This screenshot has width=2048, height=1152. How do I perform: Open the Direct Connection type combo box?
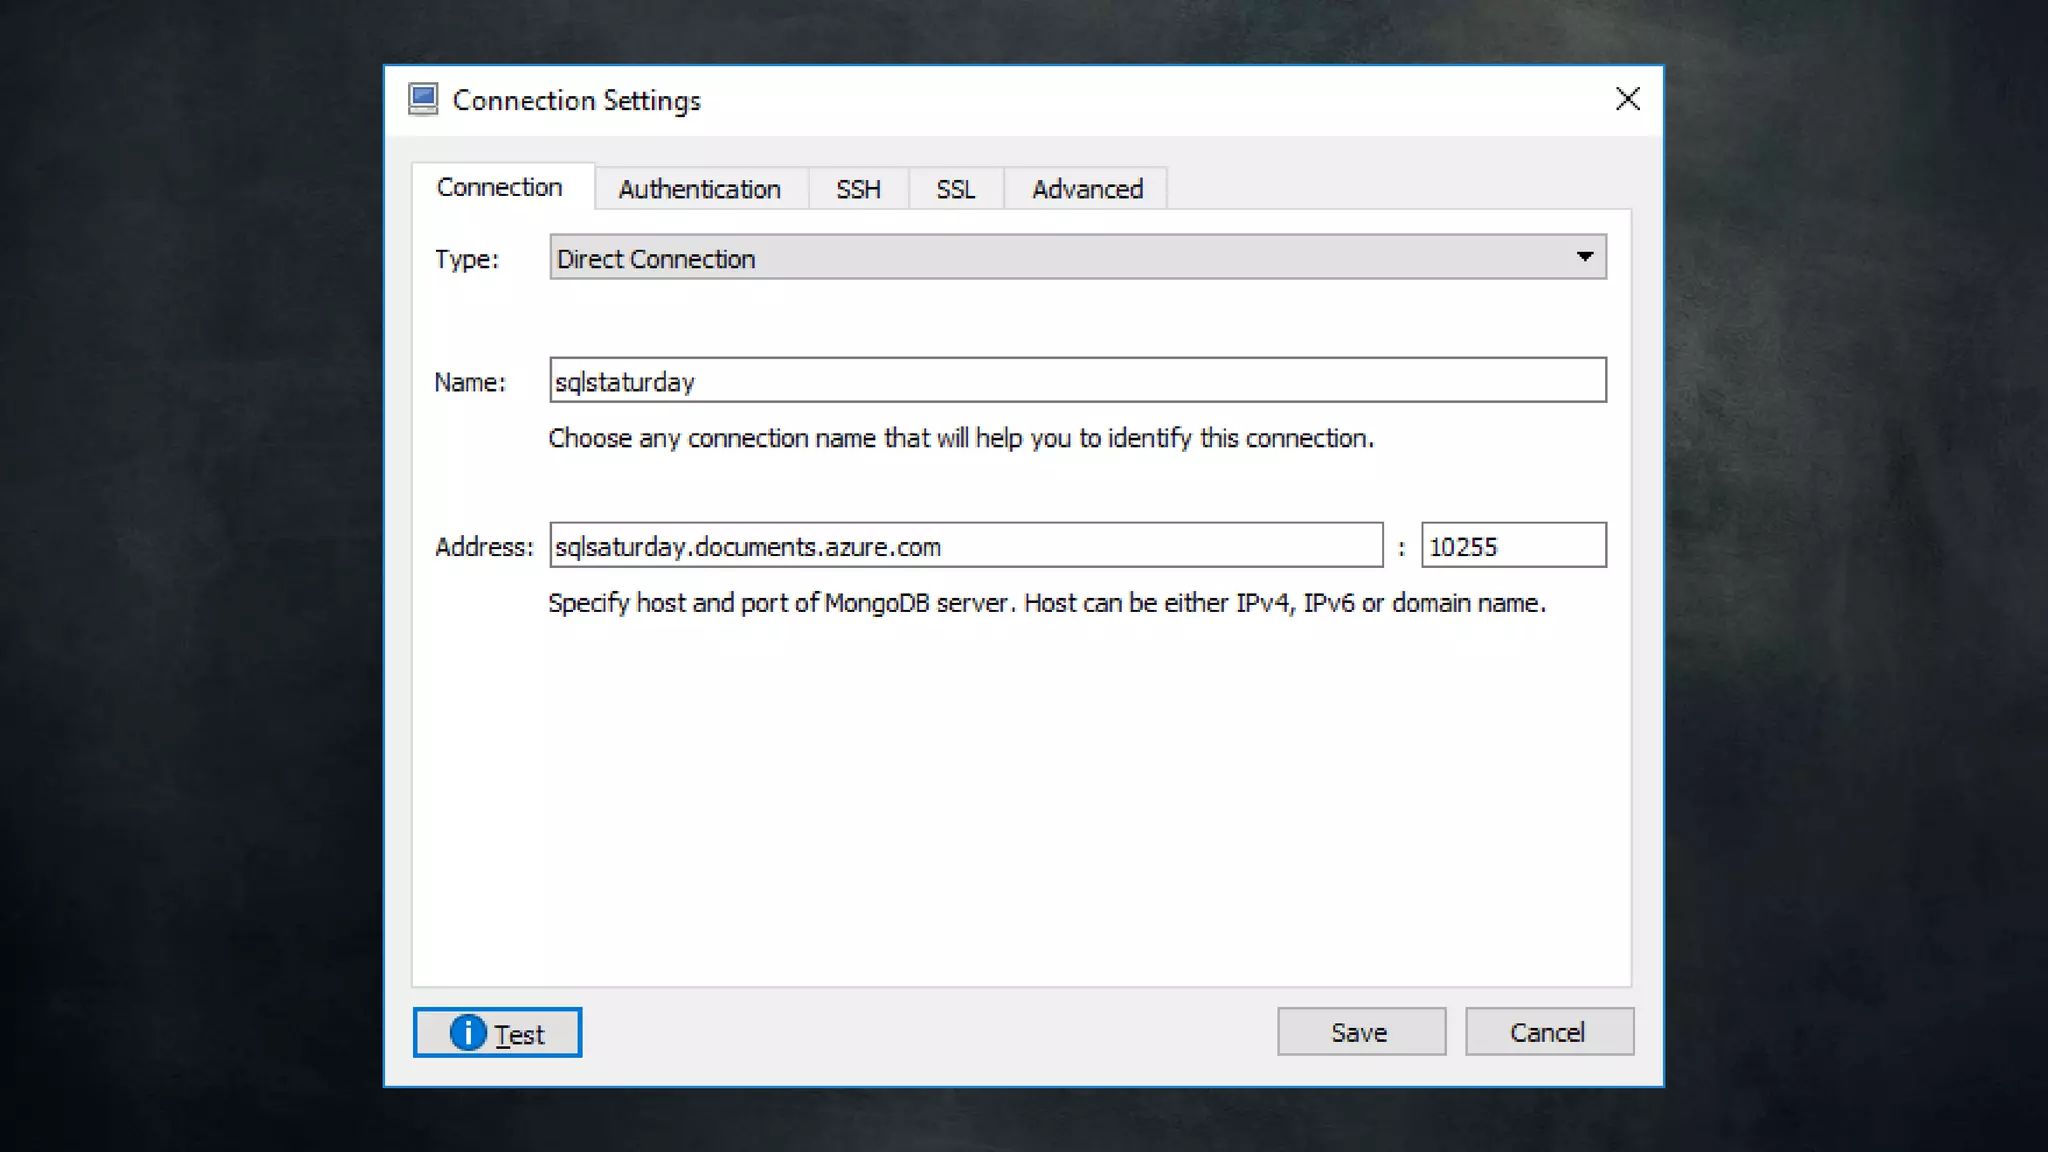tap(1060, 258)
